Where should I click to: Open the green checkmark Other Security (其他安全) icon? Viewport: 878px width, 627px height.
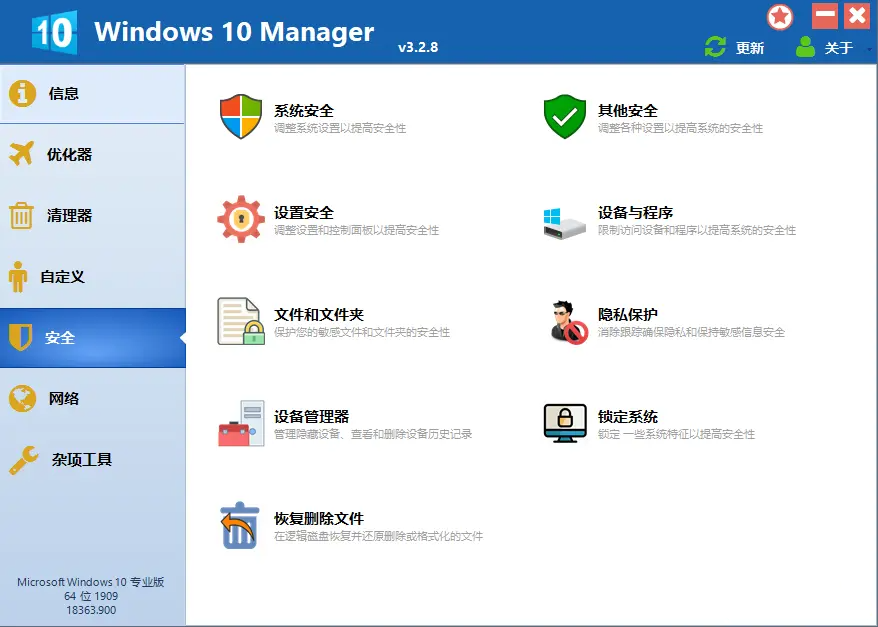564,118
